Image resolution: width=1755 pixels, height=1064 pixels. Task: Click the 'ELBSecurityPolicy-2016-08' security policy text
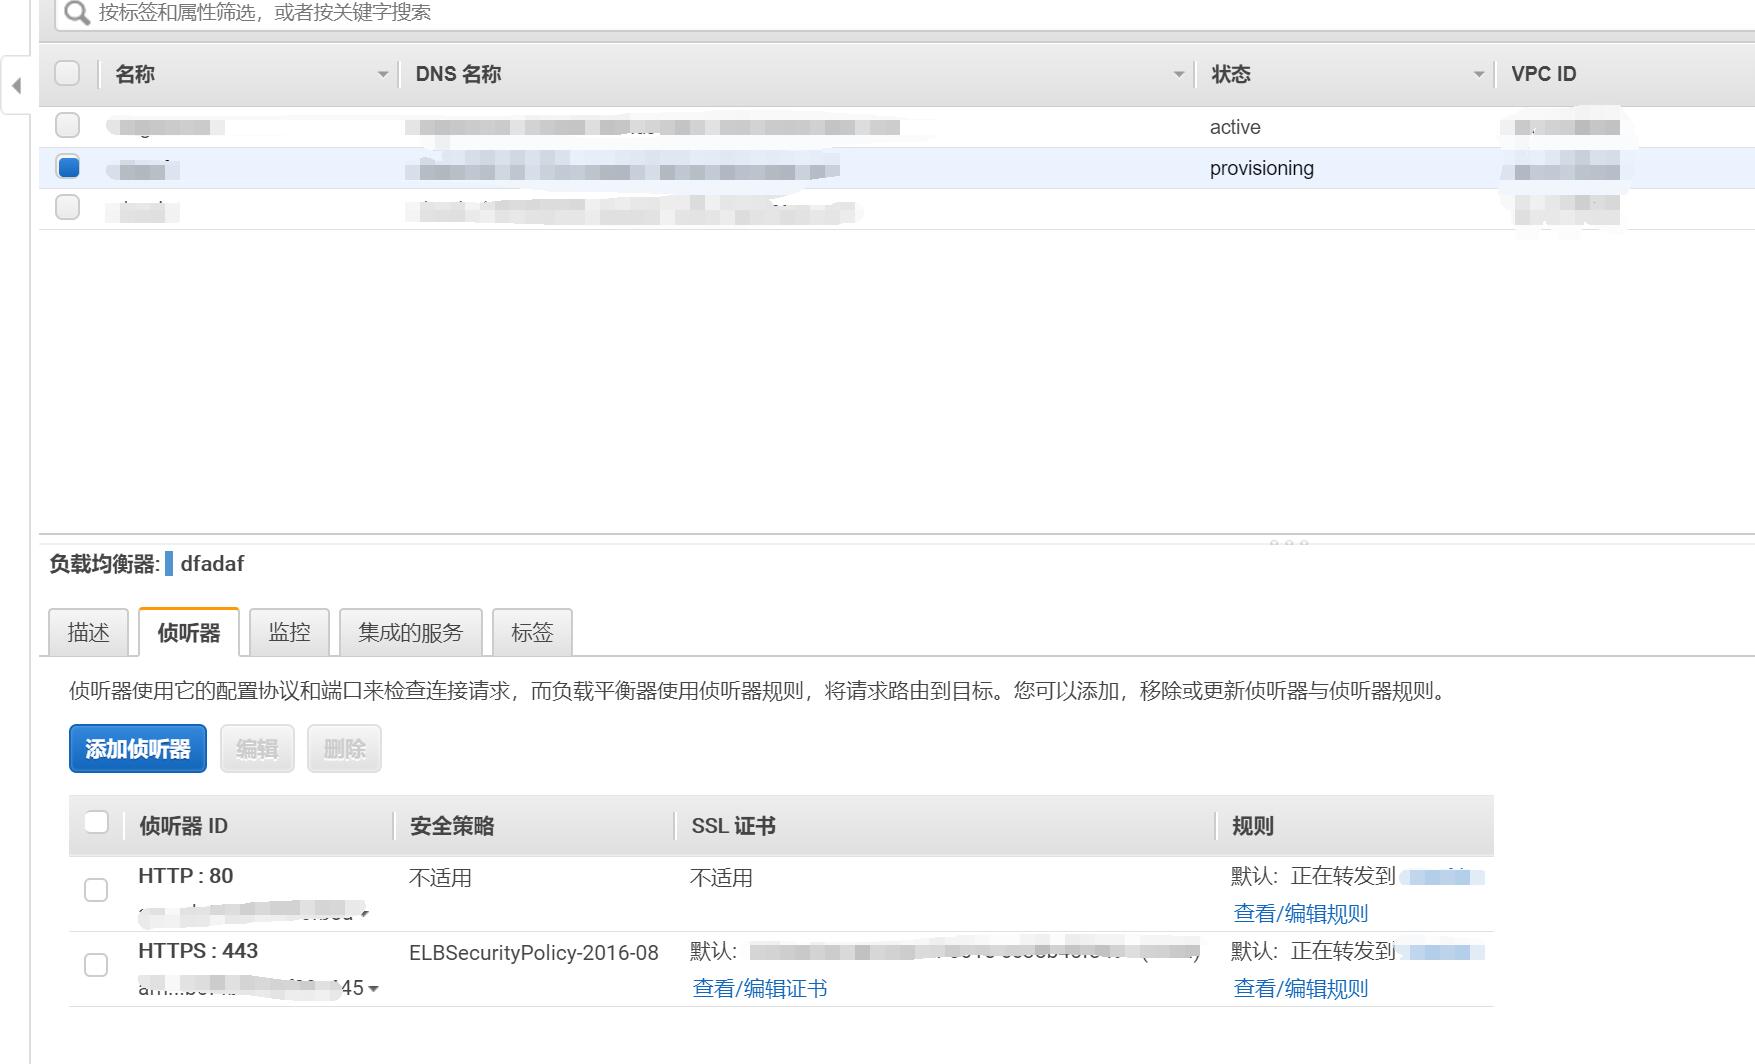pyautogui.click(x=534, y=953)
